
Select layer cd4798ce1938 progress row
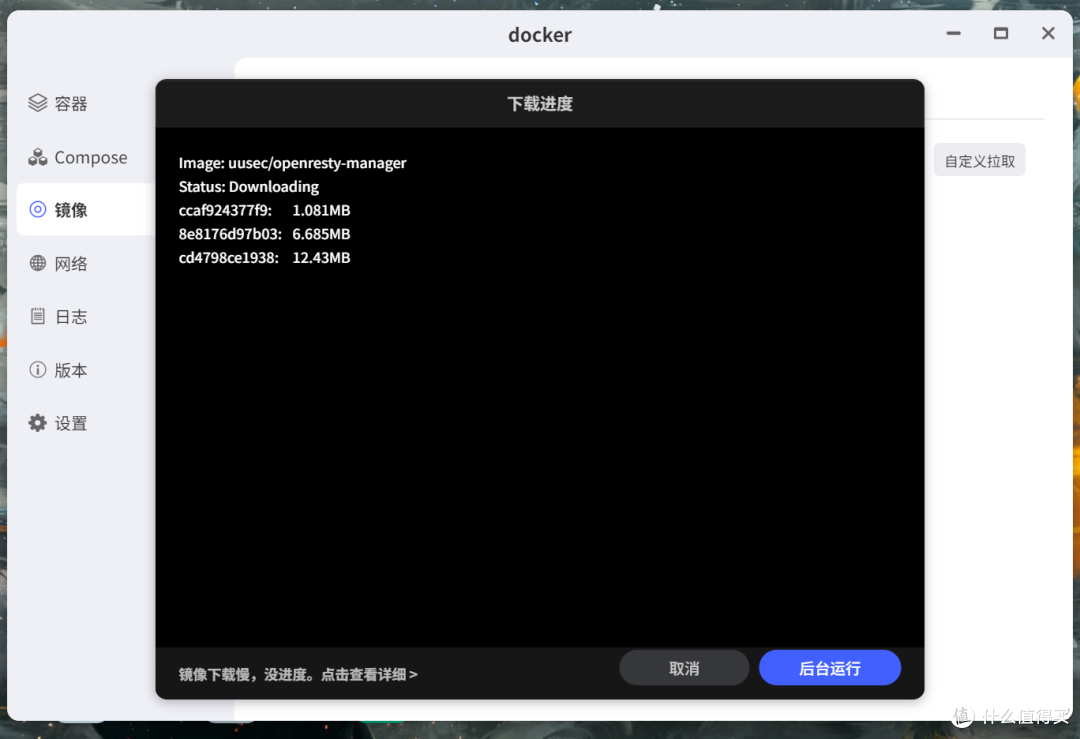tap(264, 258)
